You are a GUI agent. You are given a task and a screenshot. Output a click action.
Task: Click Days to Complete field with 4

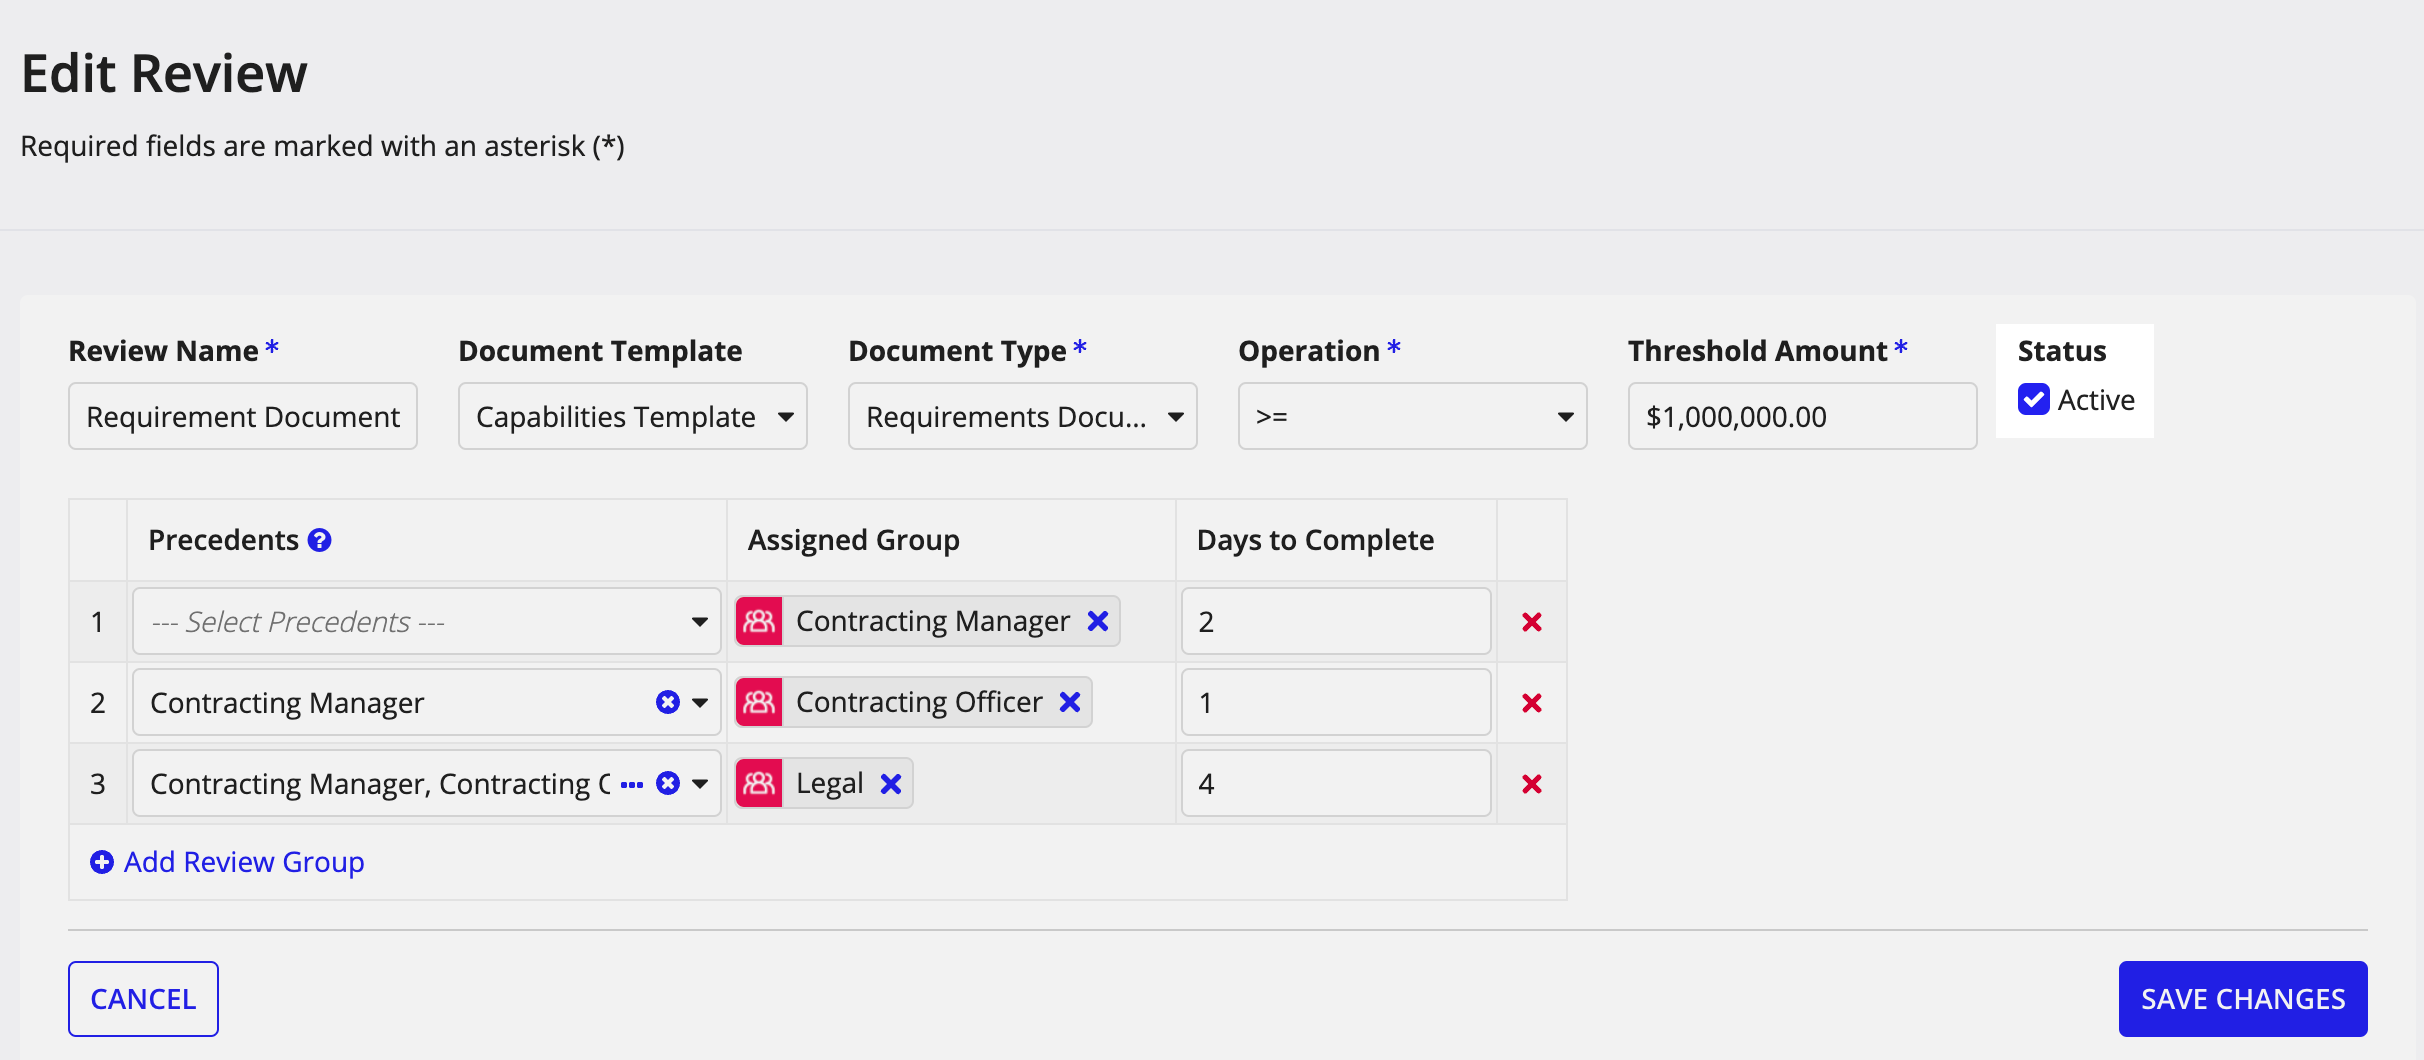[x=1336, y=783]
